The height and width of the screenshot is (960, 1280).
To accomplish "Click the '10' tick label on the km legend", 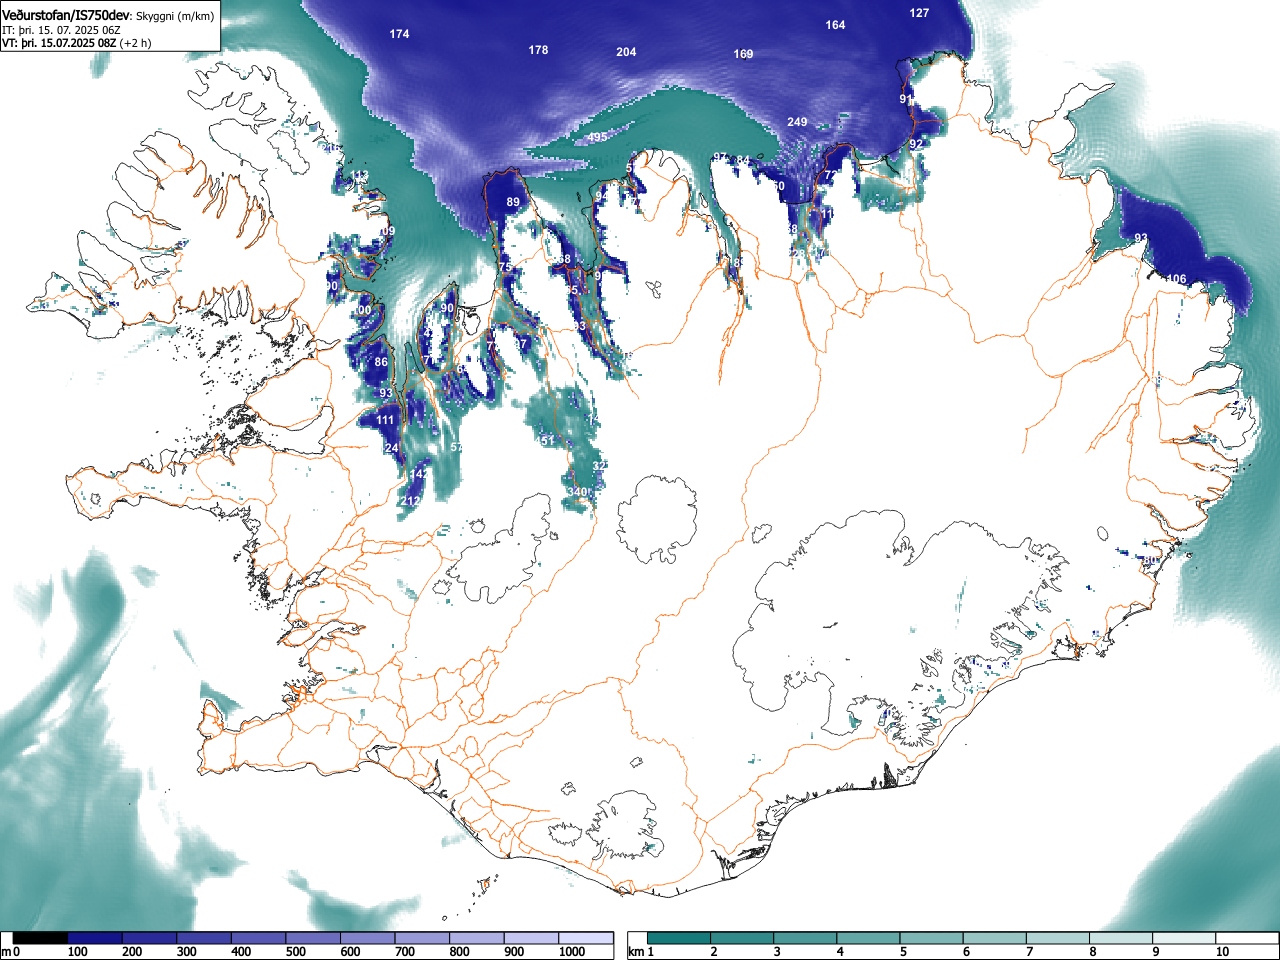I will (x=1222, y=952).
